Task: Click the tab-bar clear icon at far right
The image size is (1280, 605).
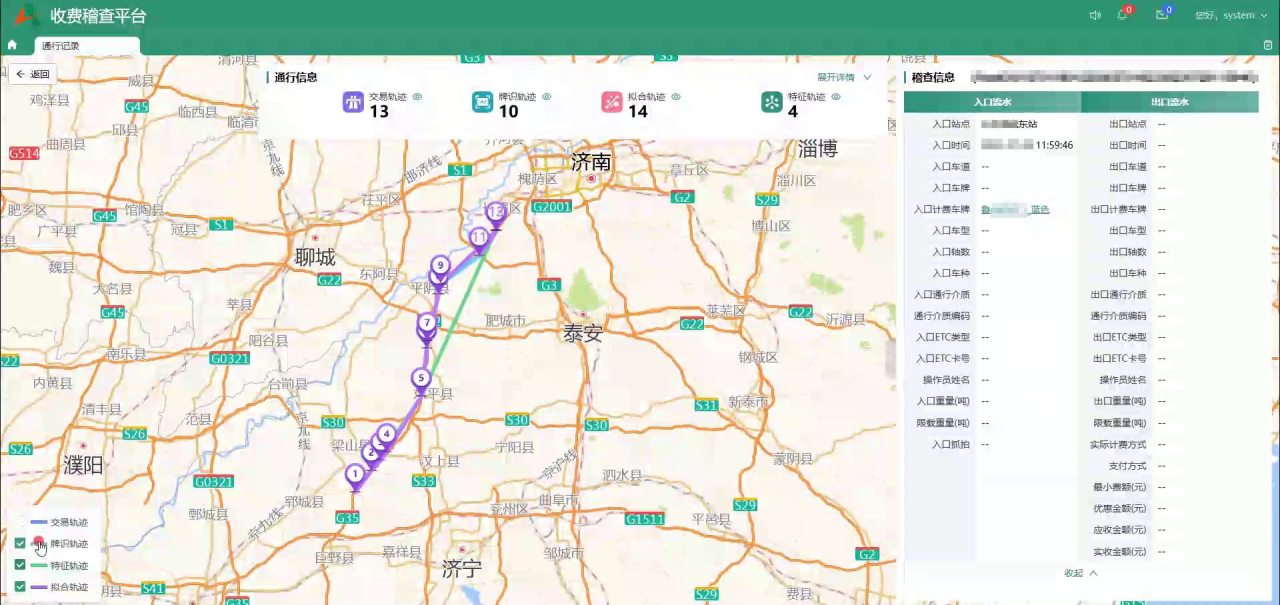Action: [1268, 45]
